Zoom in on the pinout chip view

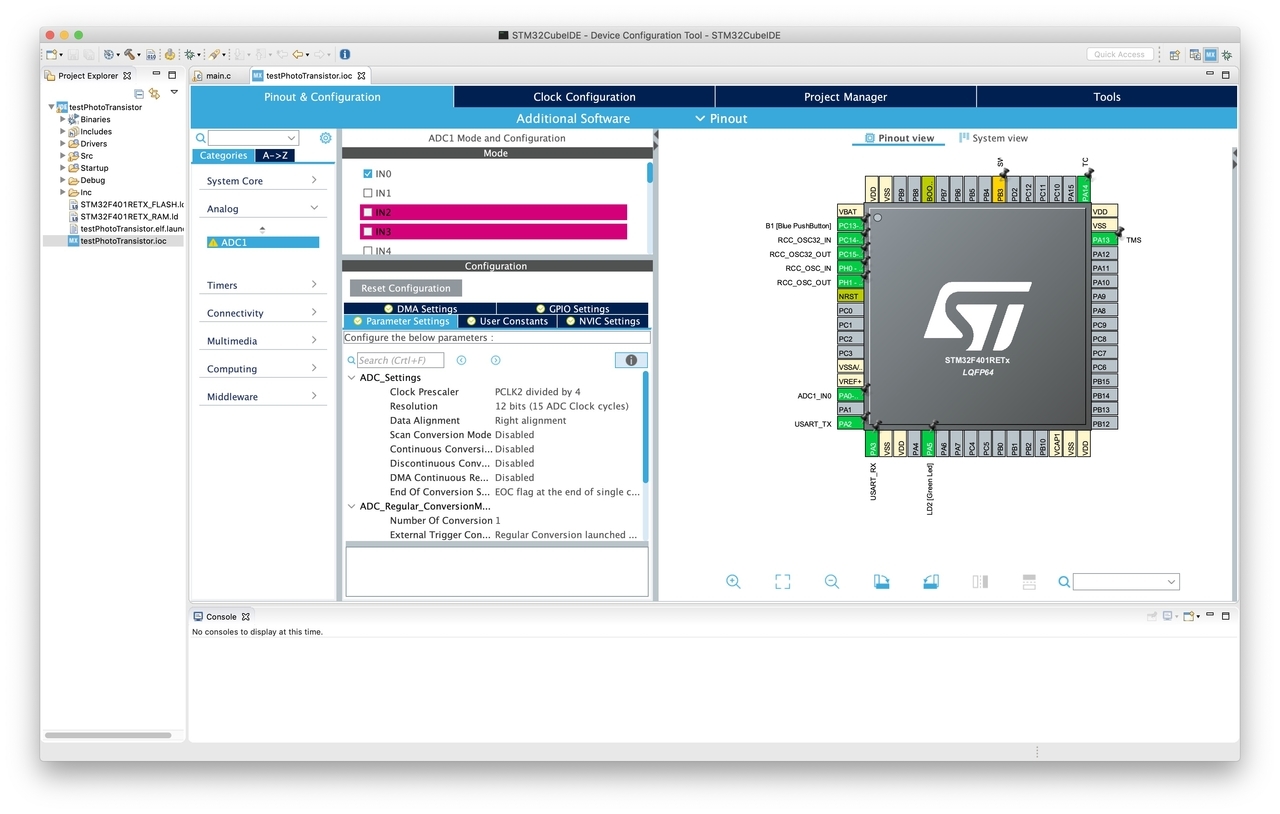pos(733,581)
